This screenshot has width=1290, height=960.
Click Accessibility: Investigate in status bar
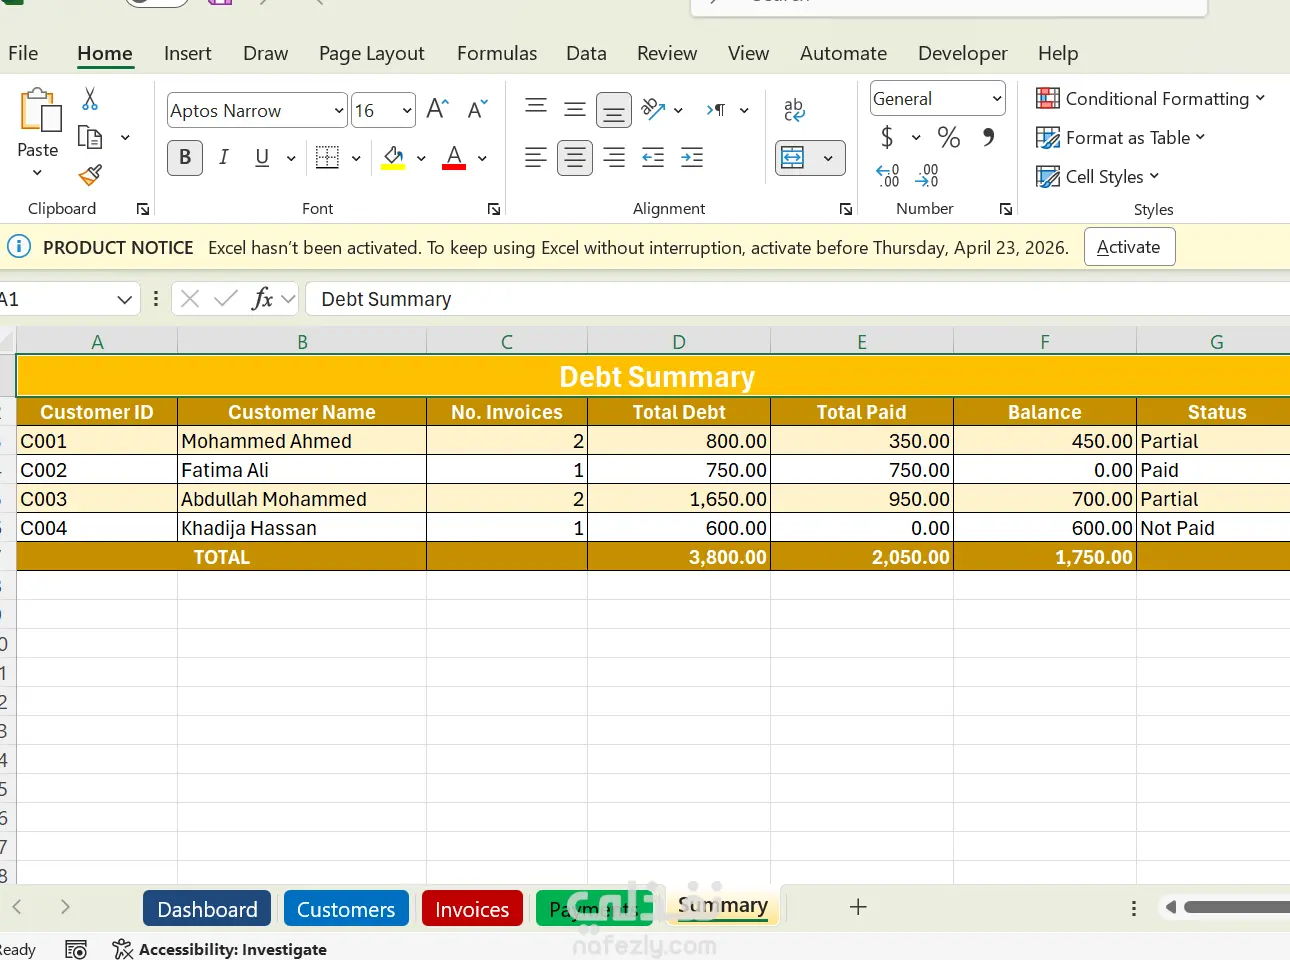click(220, 949)
